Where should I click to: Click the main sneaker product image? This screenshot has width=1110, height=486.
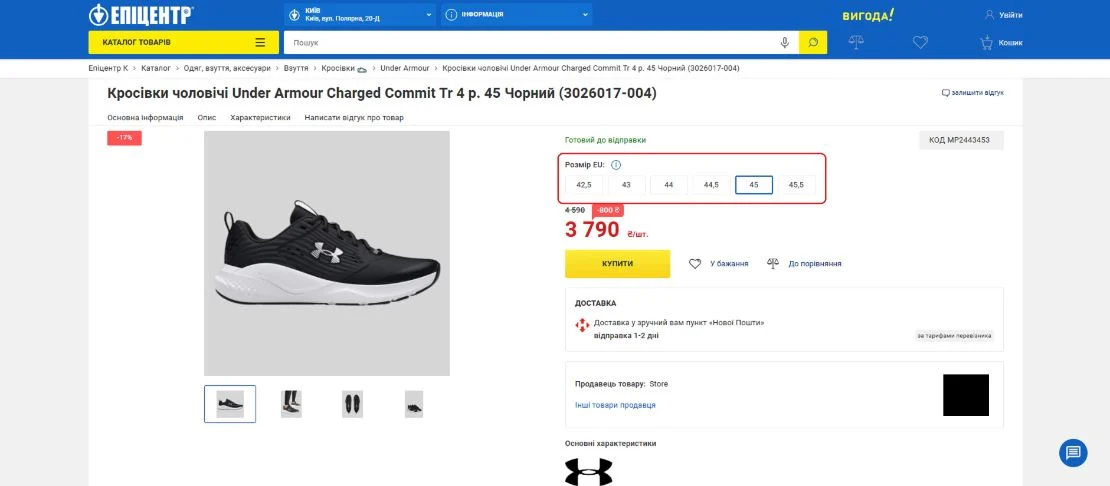[x=327, y=253]
